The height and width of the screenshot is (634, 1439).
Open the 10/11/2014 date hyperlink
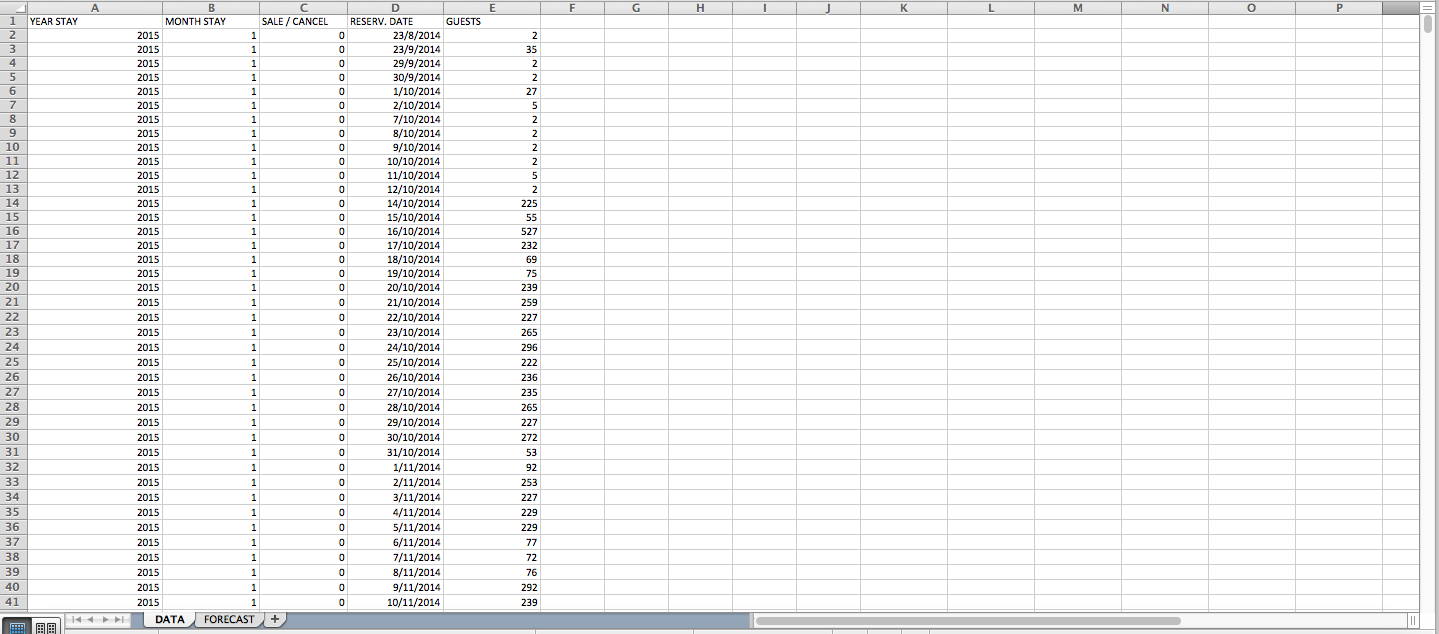(415, 602)
